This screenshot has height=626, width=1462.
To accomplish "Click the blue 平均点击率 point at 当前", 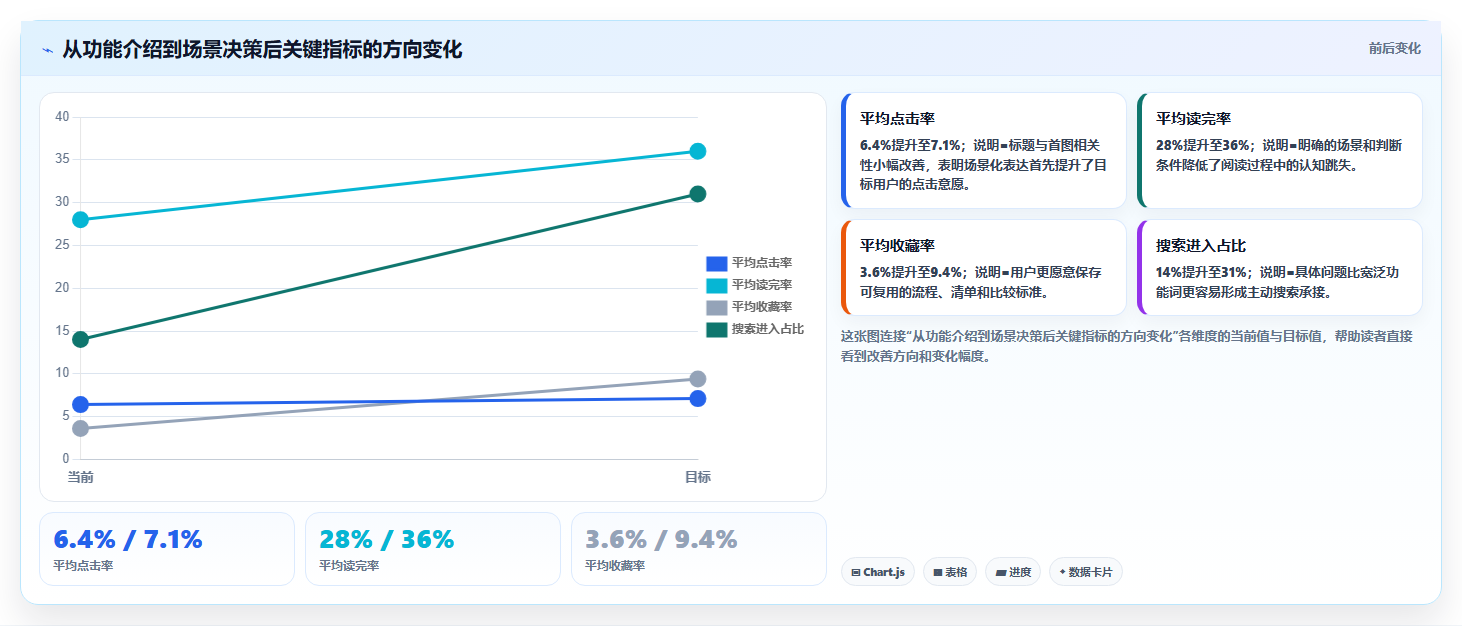I will 81,404.
